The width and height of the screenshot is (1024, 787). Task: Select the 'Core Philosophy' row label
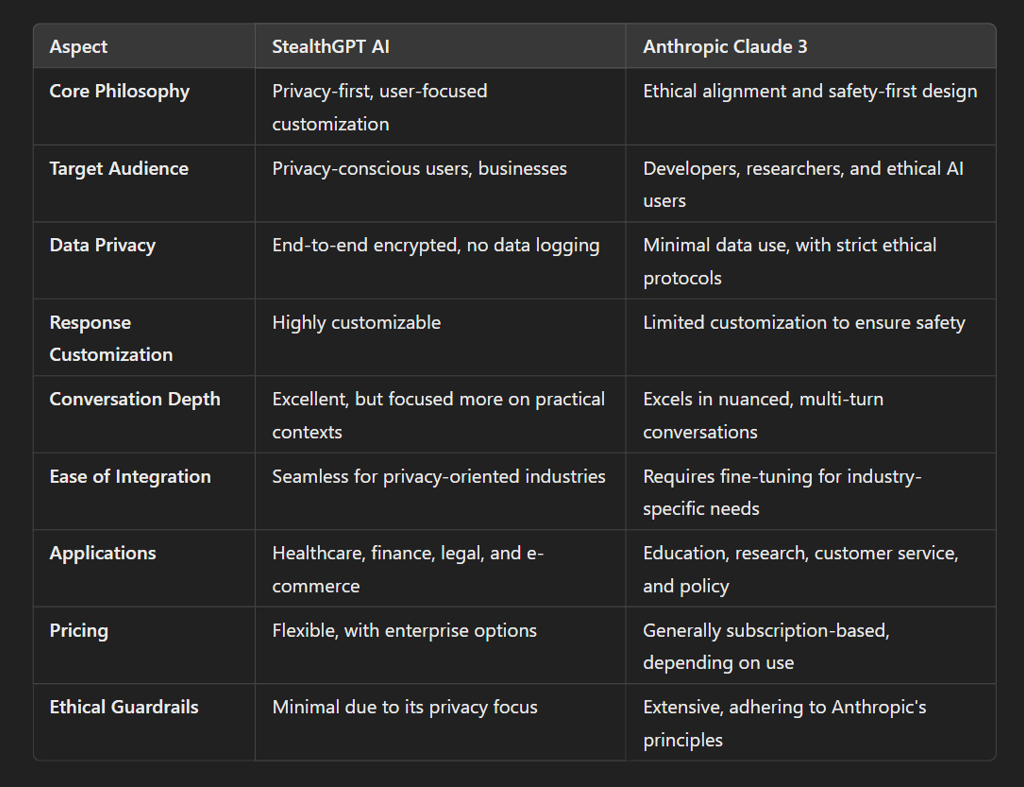[x=120, y=91]
